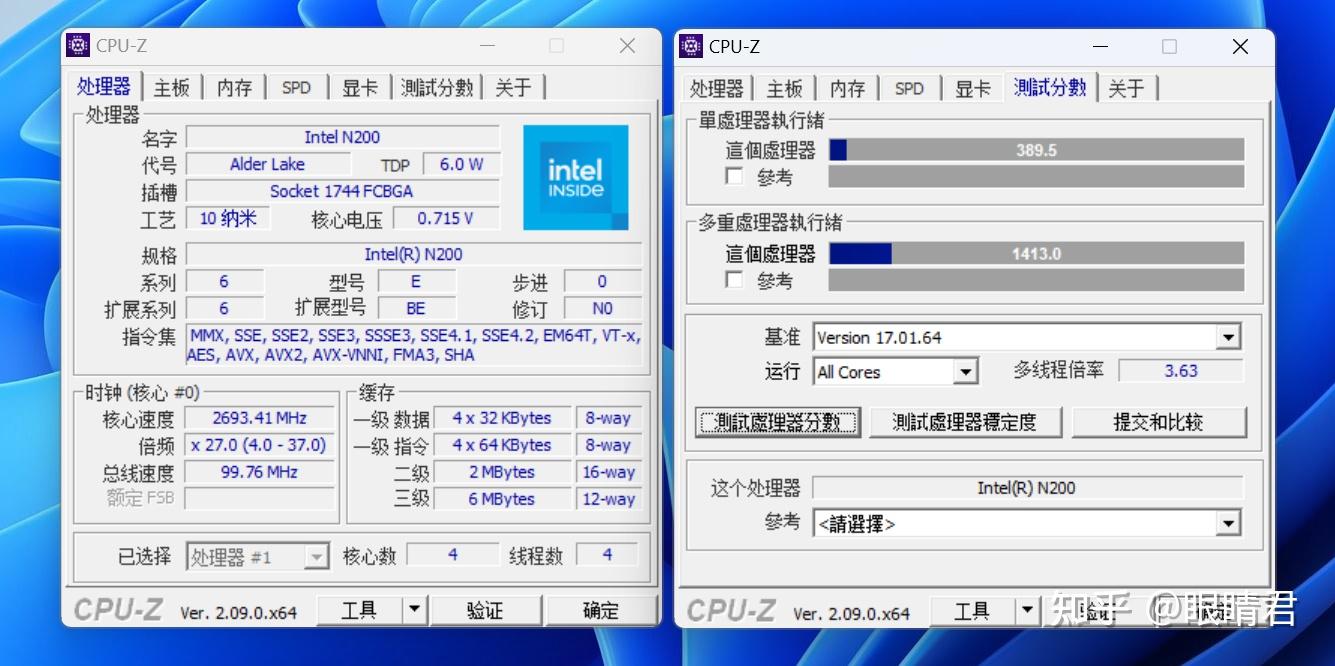
Task: Open the 运行 All Cores dropdown
Action: [x=964, y=371]
